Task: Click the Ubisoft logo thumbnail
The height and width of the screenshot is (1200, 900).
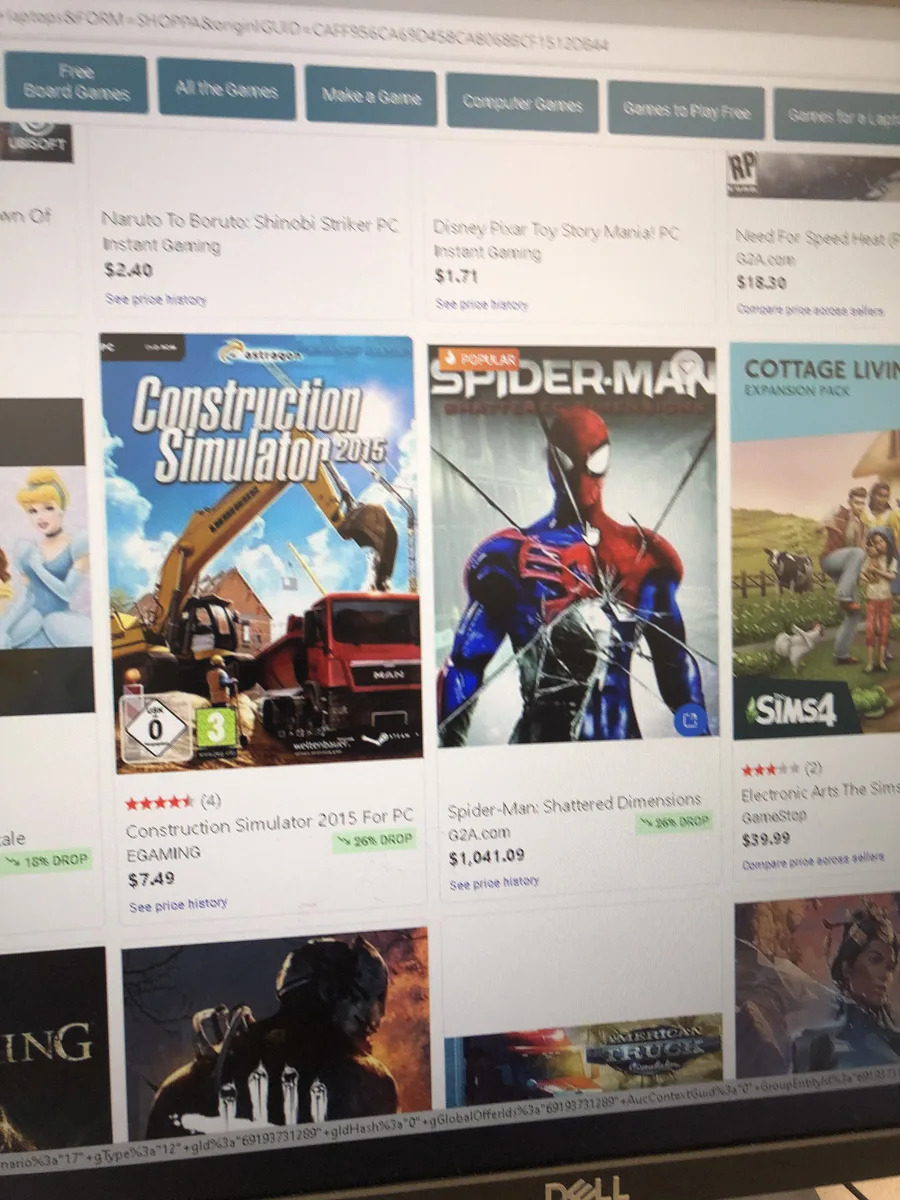Action: (x=36, y=141)
